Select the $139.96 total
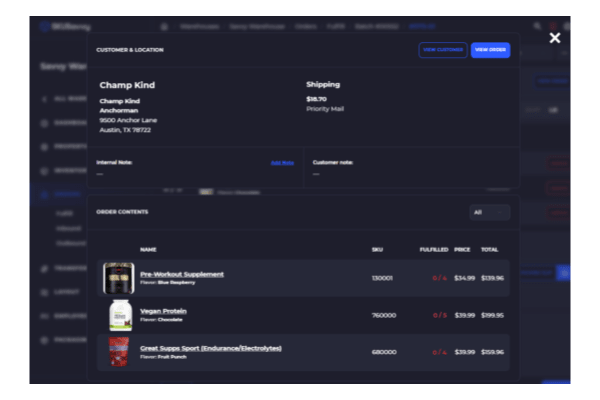This screenshot has height=400, width=600. (492, 278)
